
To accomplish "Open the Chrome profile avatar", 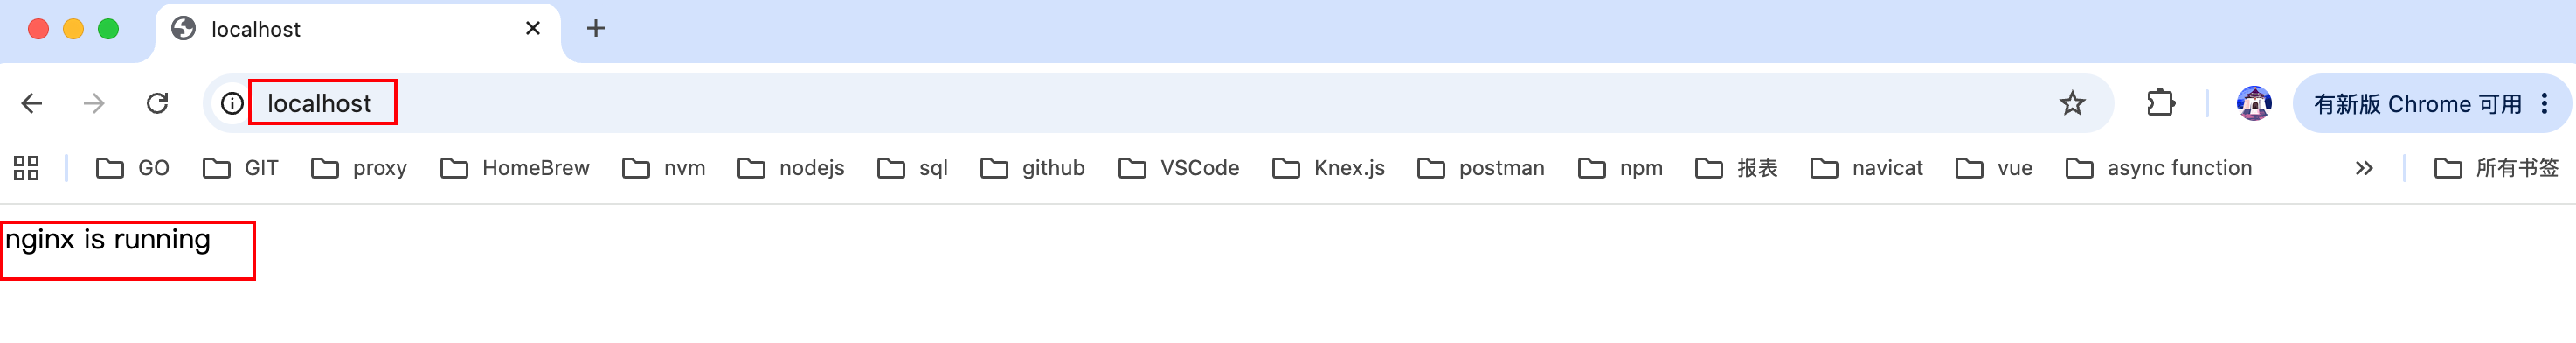I will click(x=2253, y=103).
